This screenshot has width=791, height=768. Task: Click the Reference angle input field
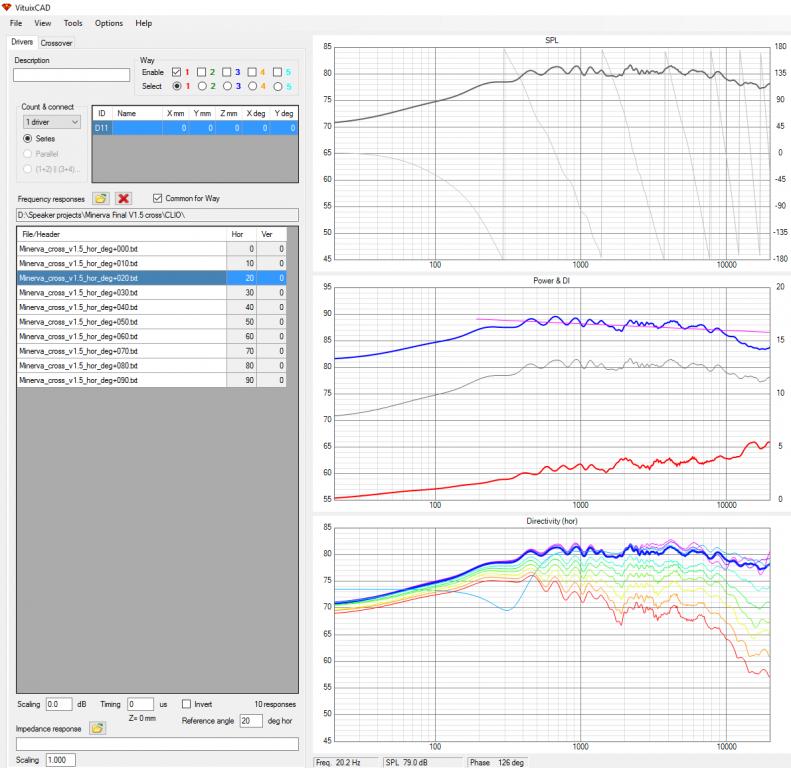click(251, 721)
